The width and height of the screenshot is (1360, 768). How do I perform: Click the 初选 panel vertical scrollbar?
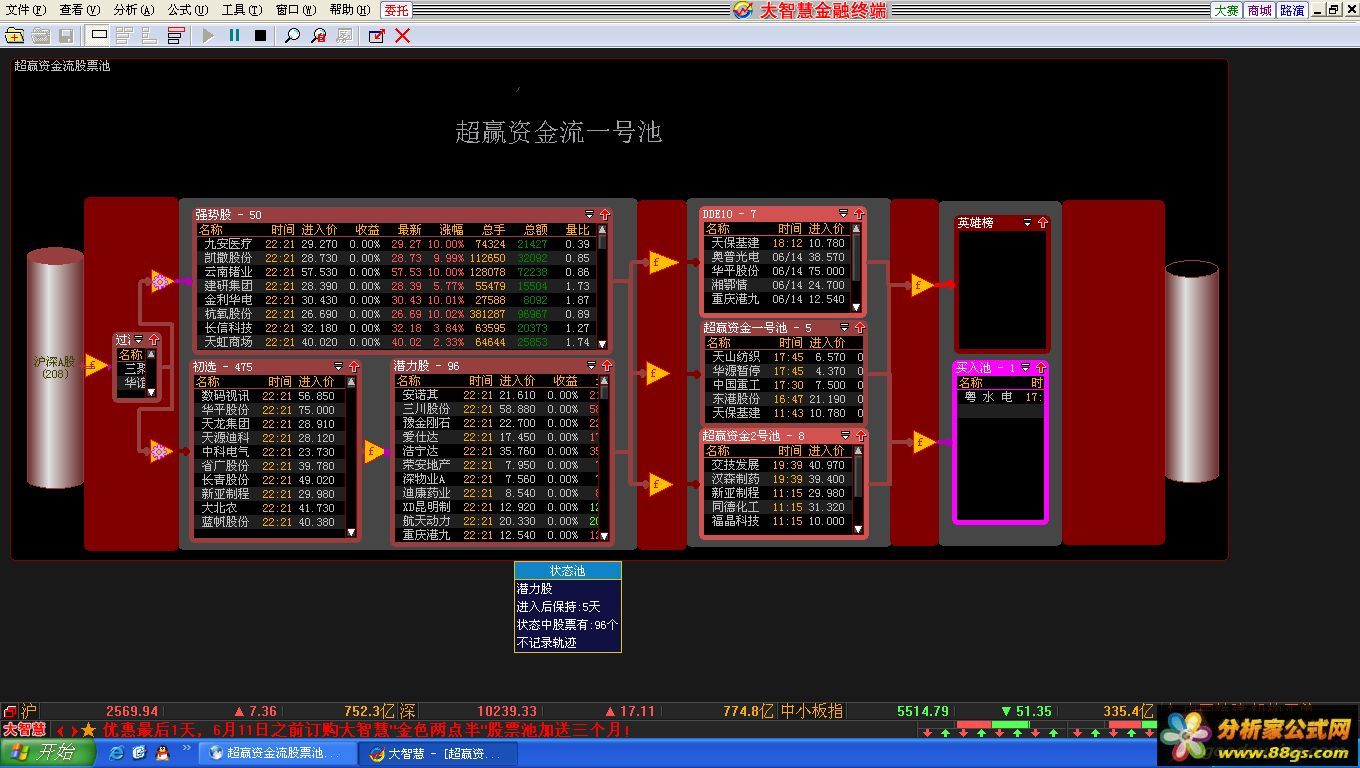[352, 457]
